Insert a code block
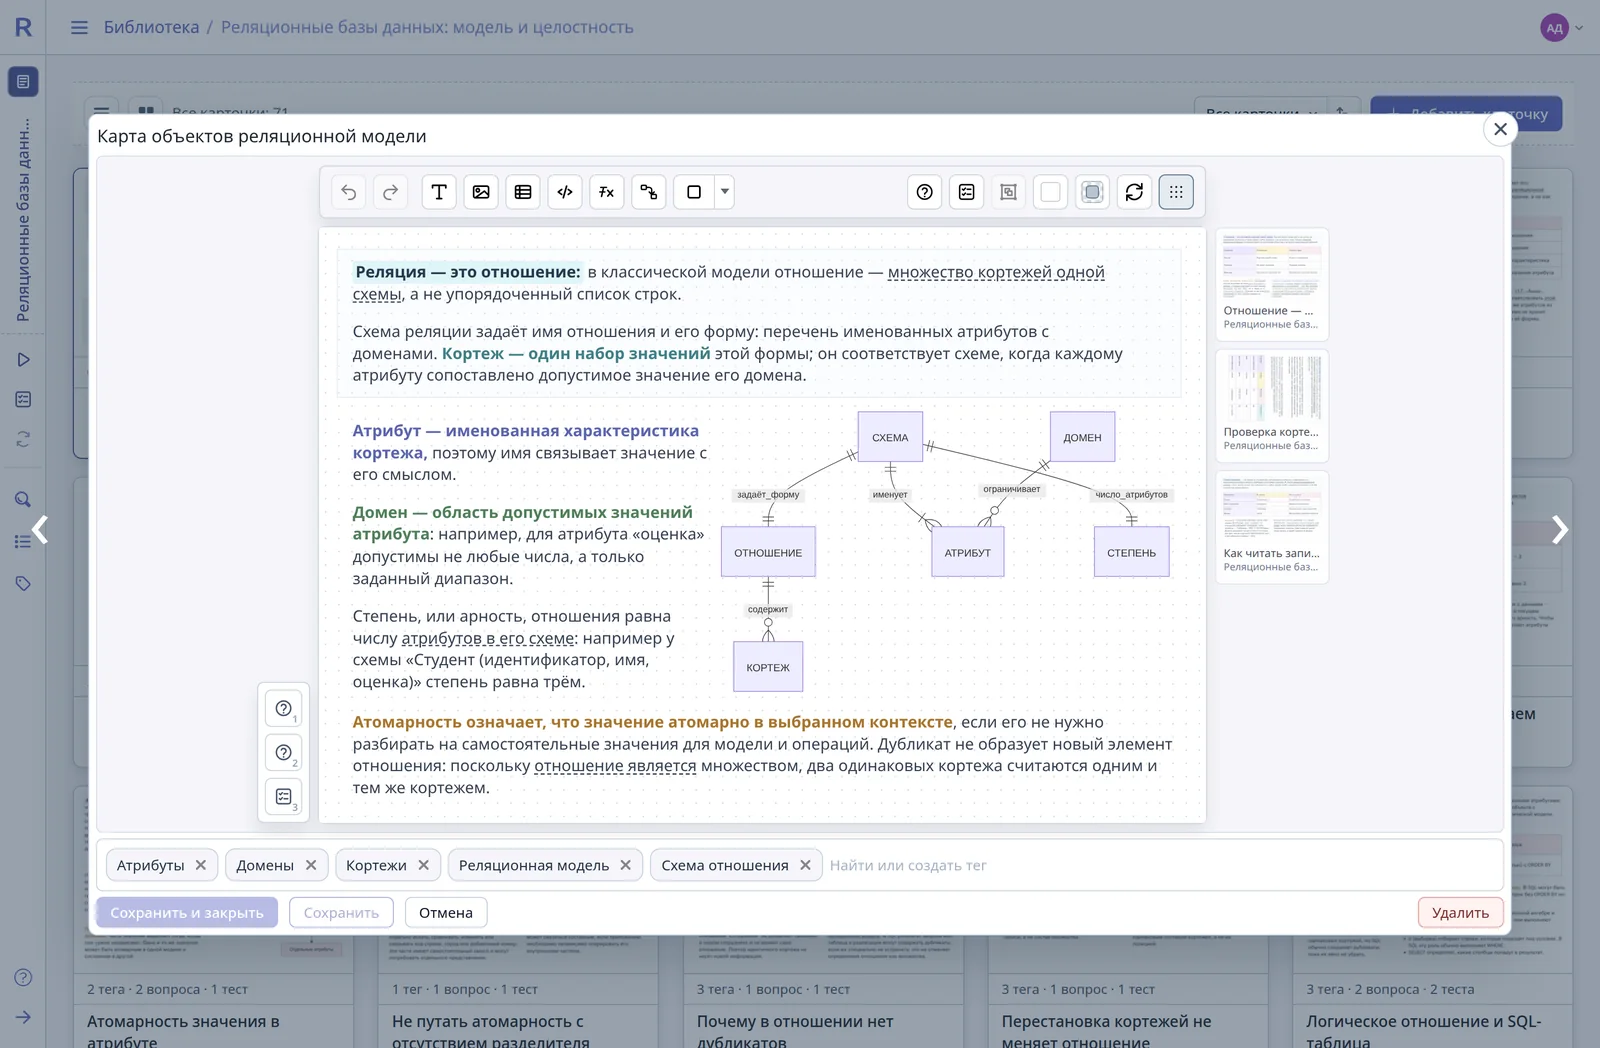 point(565,192)
